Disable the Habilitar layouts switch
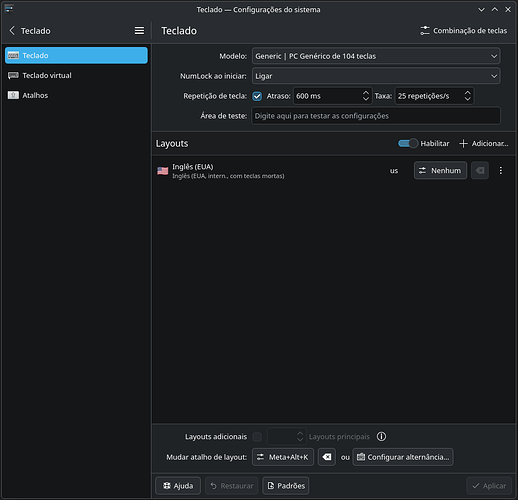This screenshot has width=518, height=500. 408,143
